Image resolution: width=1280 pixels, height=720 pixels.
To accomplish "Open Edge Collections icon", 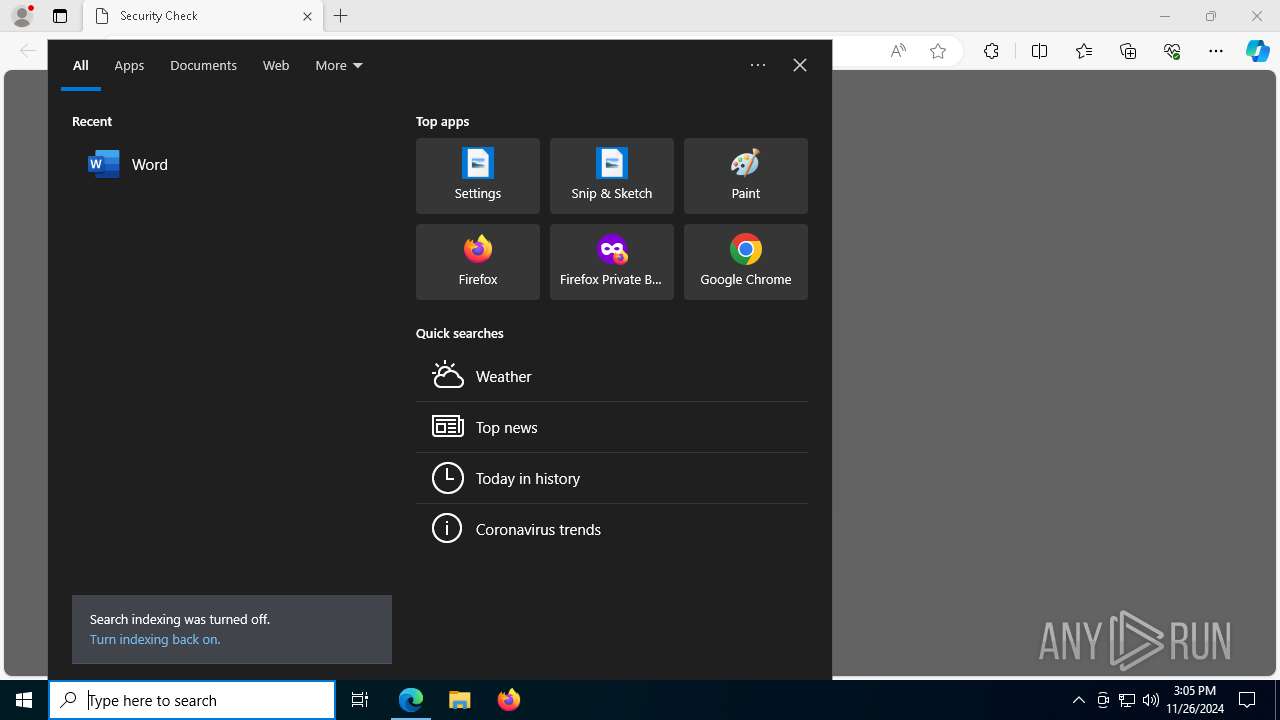I will (x=1128, y=51).
